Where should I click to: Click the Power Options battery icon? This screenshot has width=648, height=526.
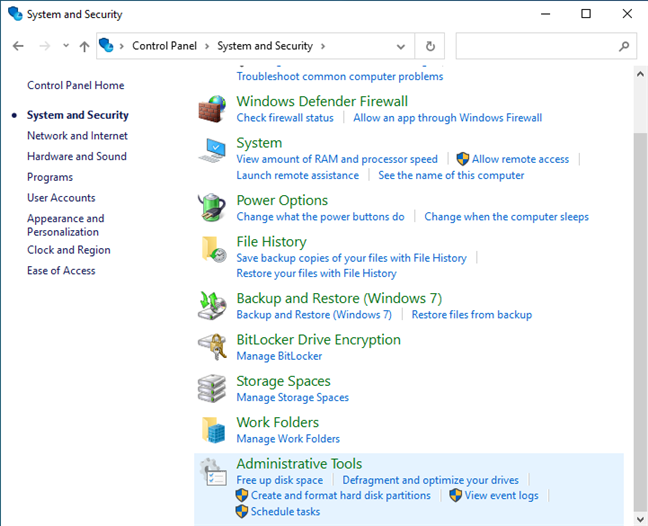(212, 207)
